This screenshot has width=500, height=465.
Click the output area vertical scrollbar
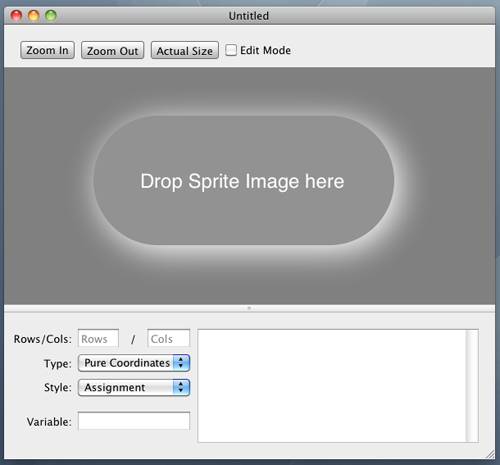click(x=472, y=386)
